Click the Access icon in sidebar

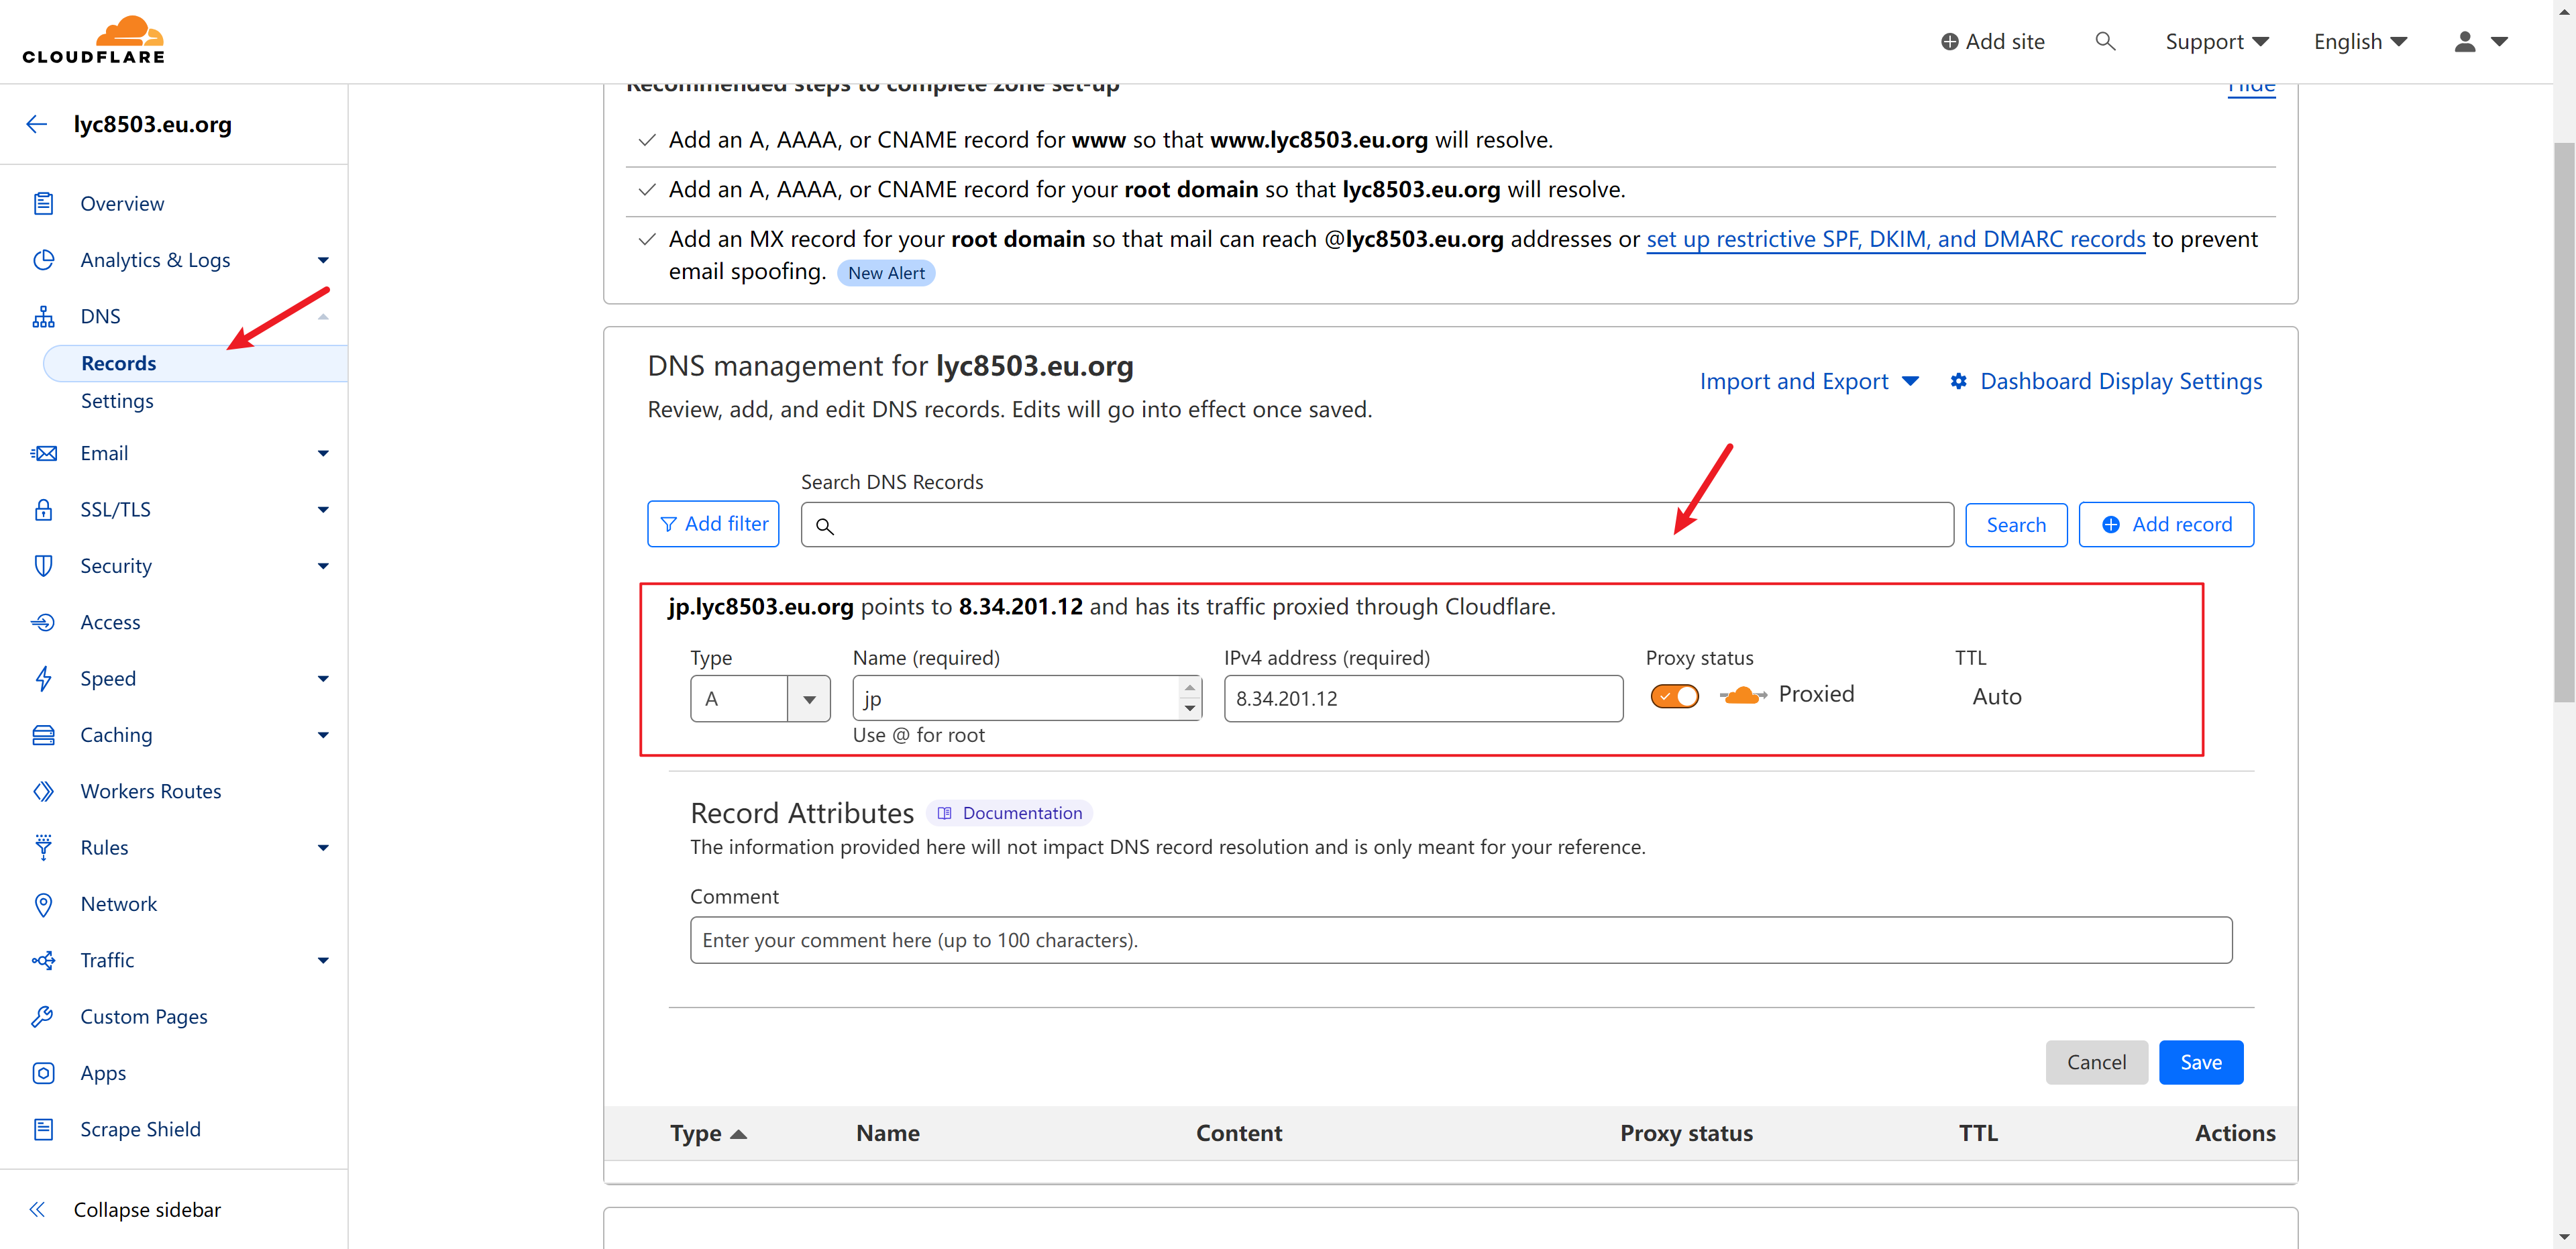(43, 622)
